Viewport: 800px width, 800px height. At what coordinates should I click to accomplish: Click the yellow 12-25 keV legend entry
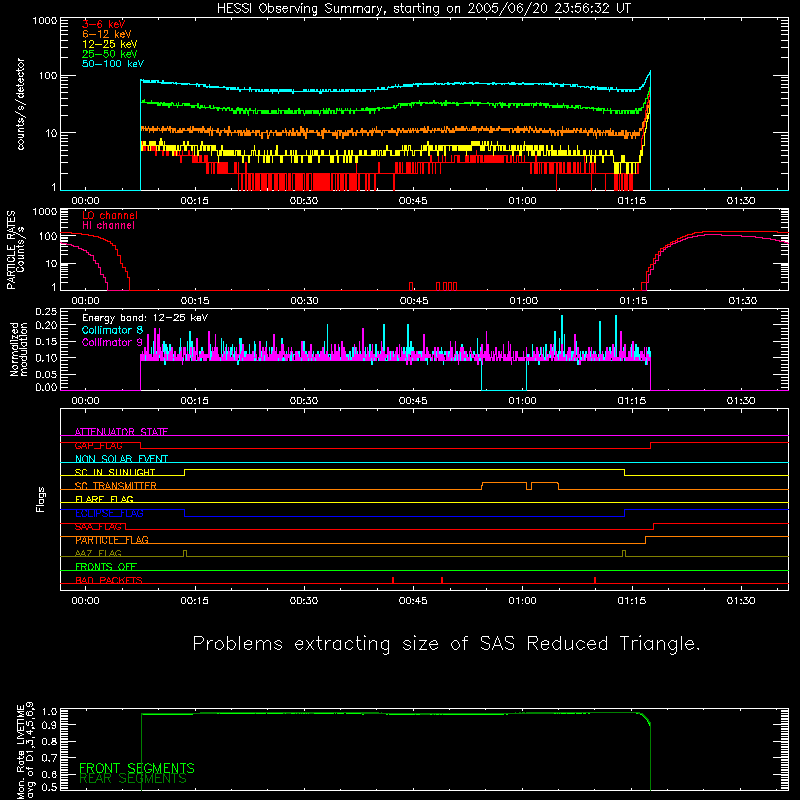pos(110,44)
